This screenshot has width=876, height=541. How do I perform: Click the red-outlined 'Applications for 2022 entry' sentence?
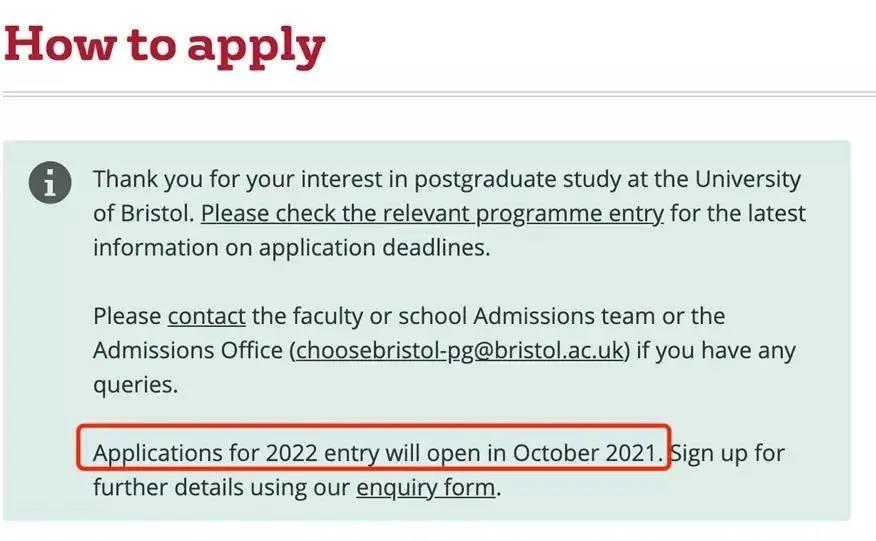click(377, 453)
